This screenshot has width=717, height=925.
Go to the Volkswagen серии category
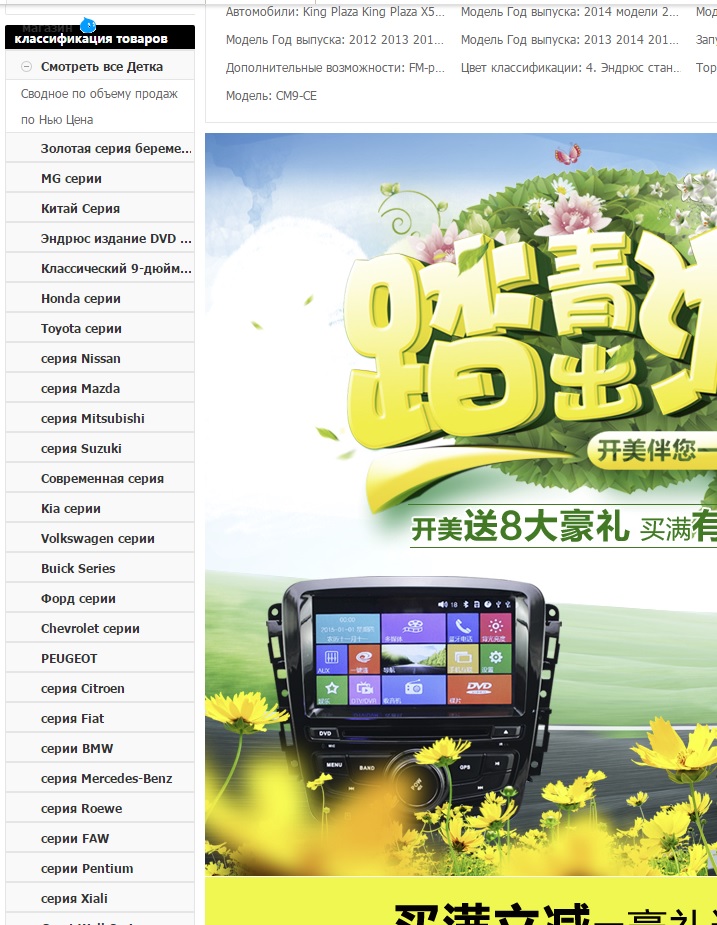coord(97,538)
